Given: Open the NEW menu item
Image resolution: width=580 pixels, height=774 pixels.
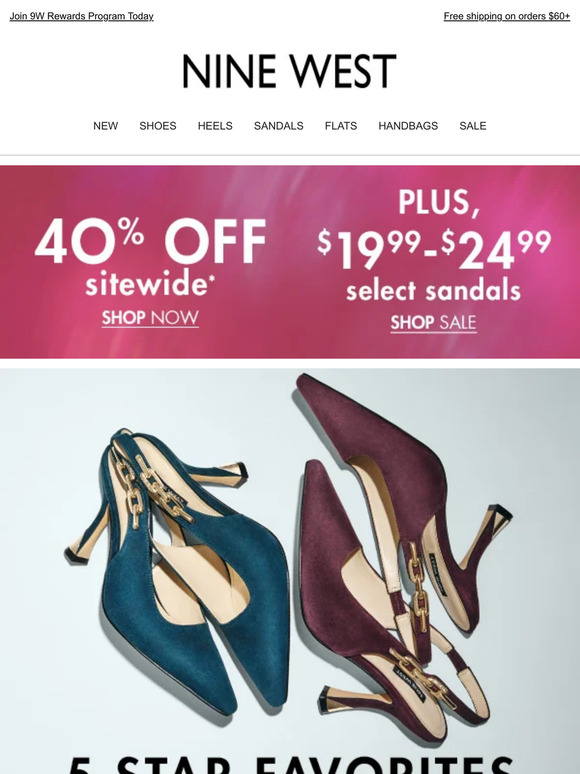Looking at the screenshot, I should click(106, 126).
